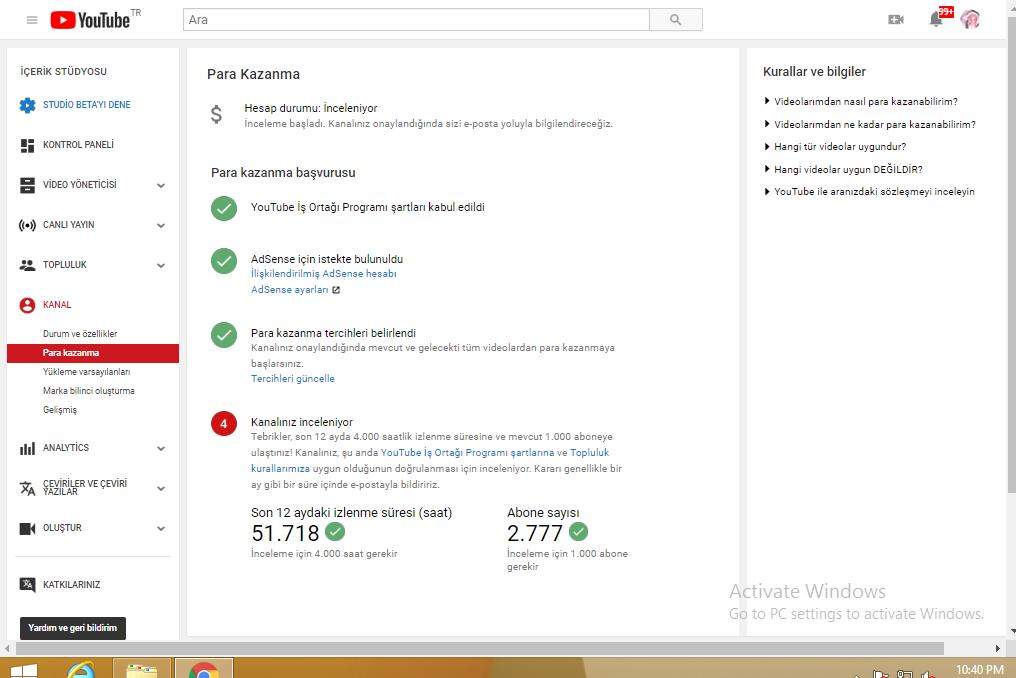The width and height of the screenshot is (1016, 678).
Task: Click the Windows Start button
Action: point(23,670)
